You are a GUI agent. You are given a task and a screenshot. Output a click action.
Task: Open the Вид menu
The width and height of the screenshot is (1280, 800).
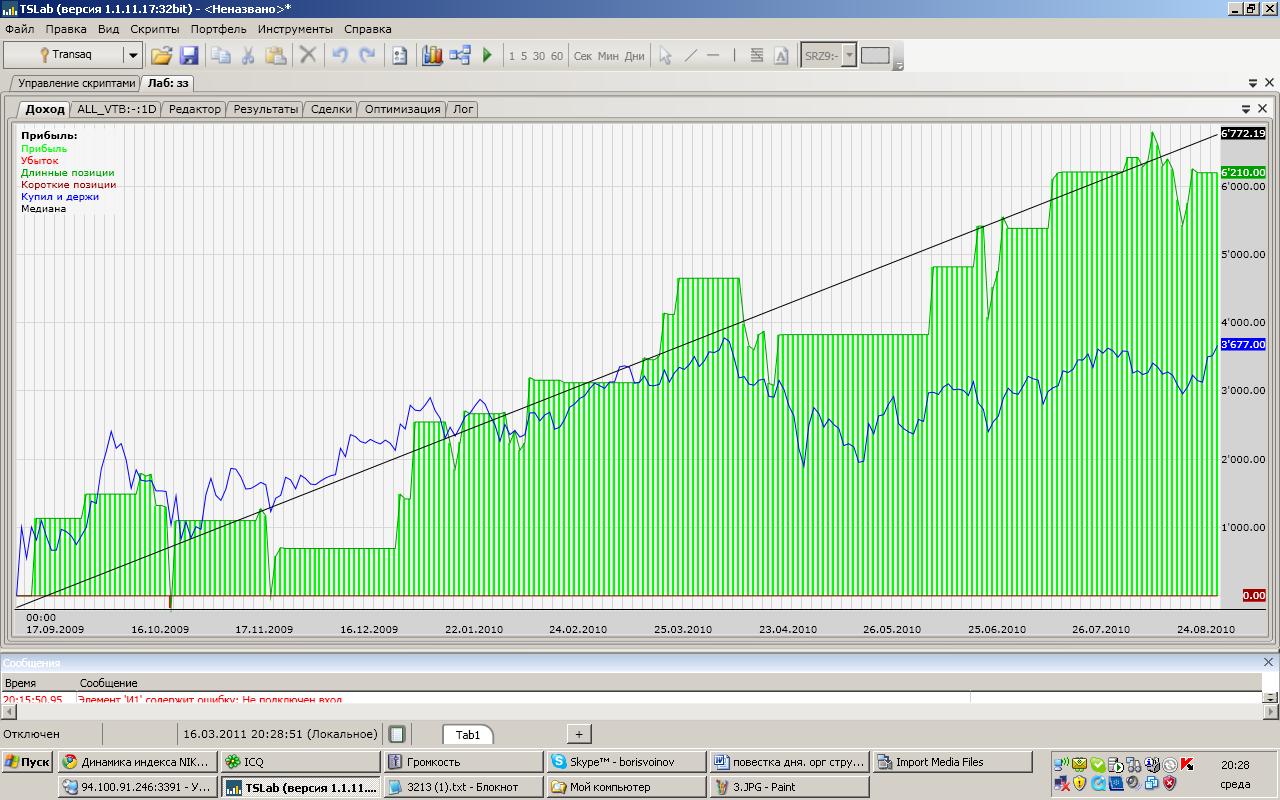(108, 29)
